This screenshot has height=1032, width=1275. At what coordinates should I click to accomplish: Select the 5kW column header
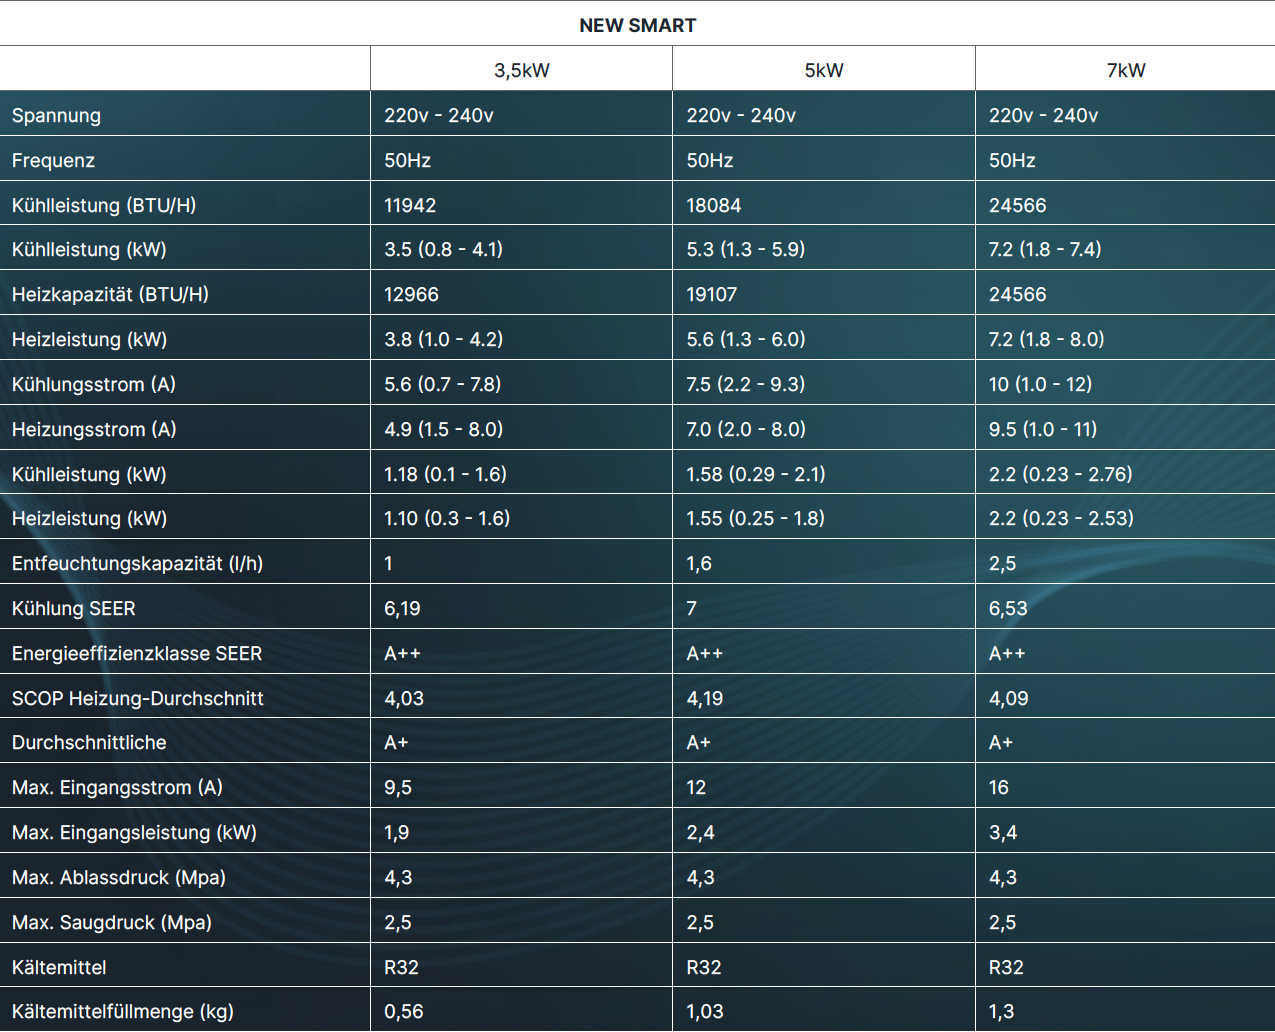823,70
